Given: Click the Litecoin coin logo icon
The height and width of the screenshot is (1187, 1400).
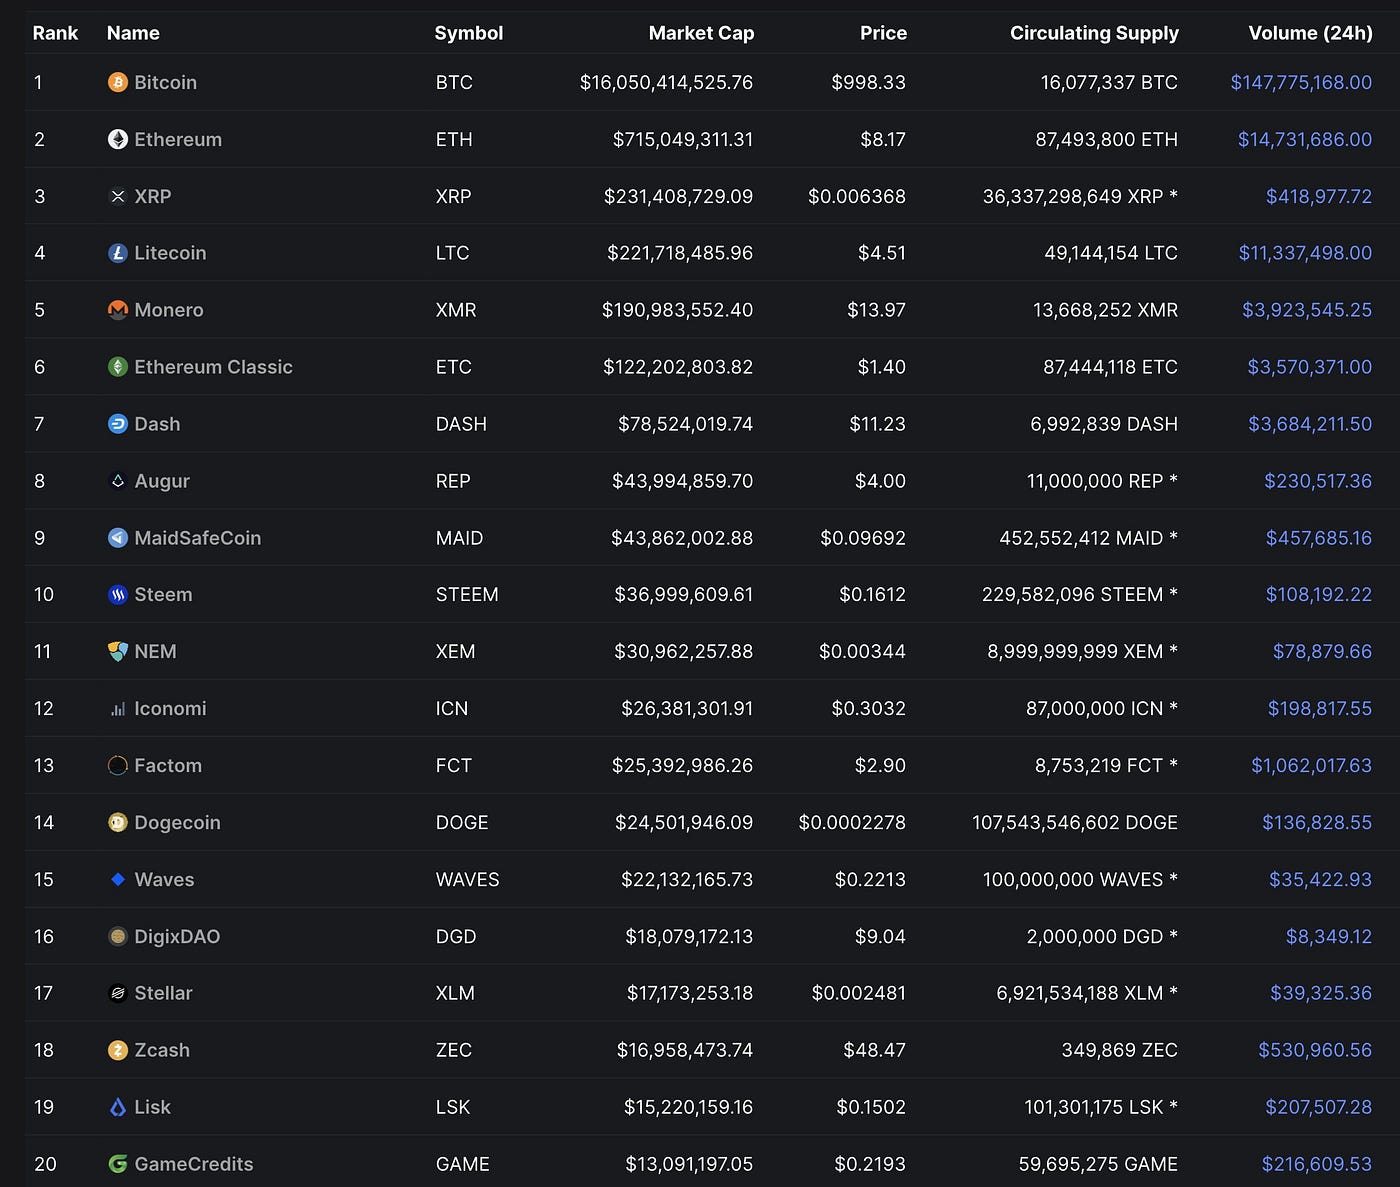Looking at the screenshot, I should pyautogui.click(x=118, y=253).
